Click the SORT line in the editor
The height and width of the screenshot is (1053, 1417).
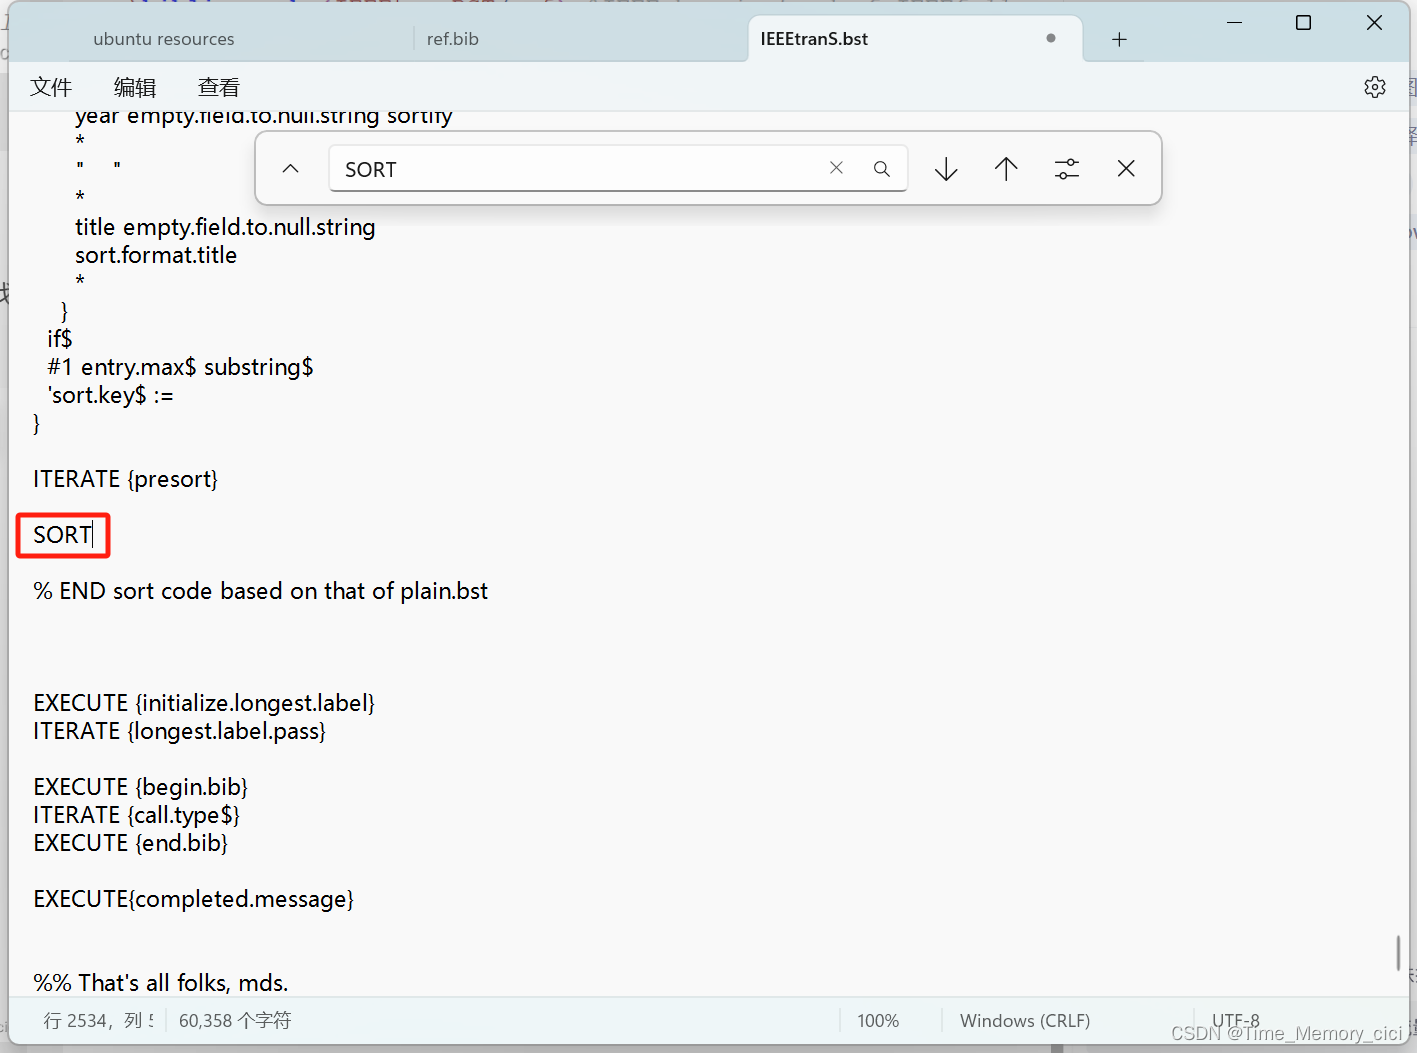pos(62,535)
